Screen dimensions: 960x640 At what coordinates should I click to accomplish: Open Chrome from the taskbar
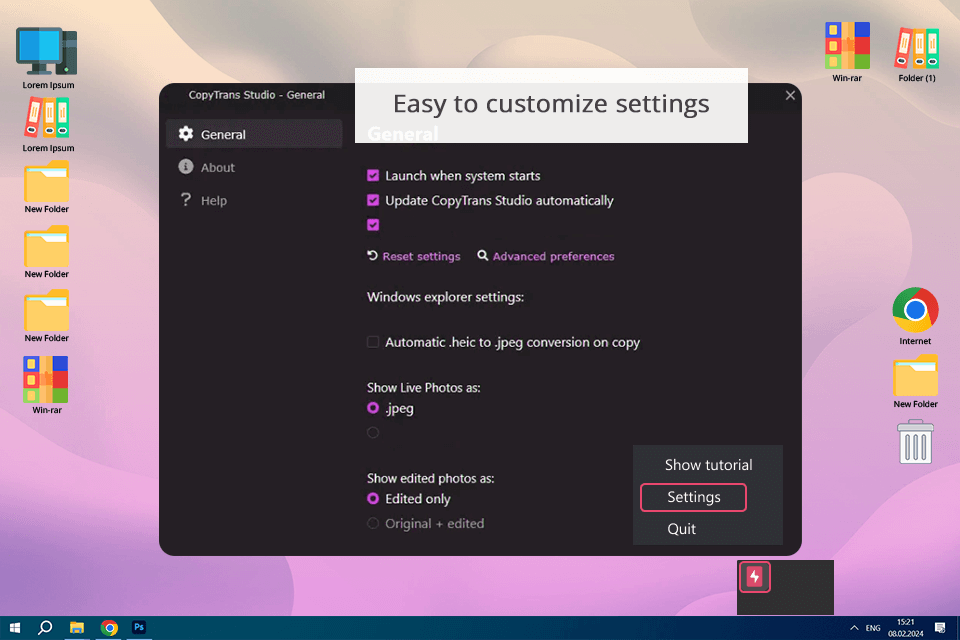click(109, 628)
